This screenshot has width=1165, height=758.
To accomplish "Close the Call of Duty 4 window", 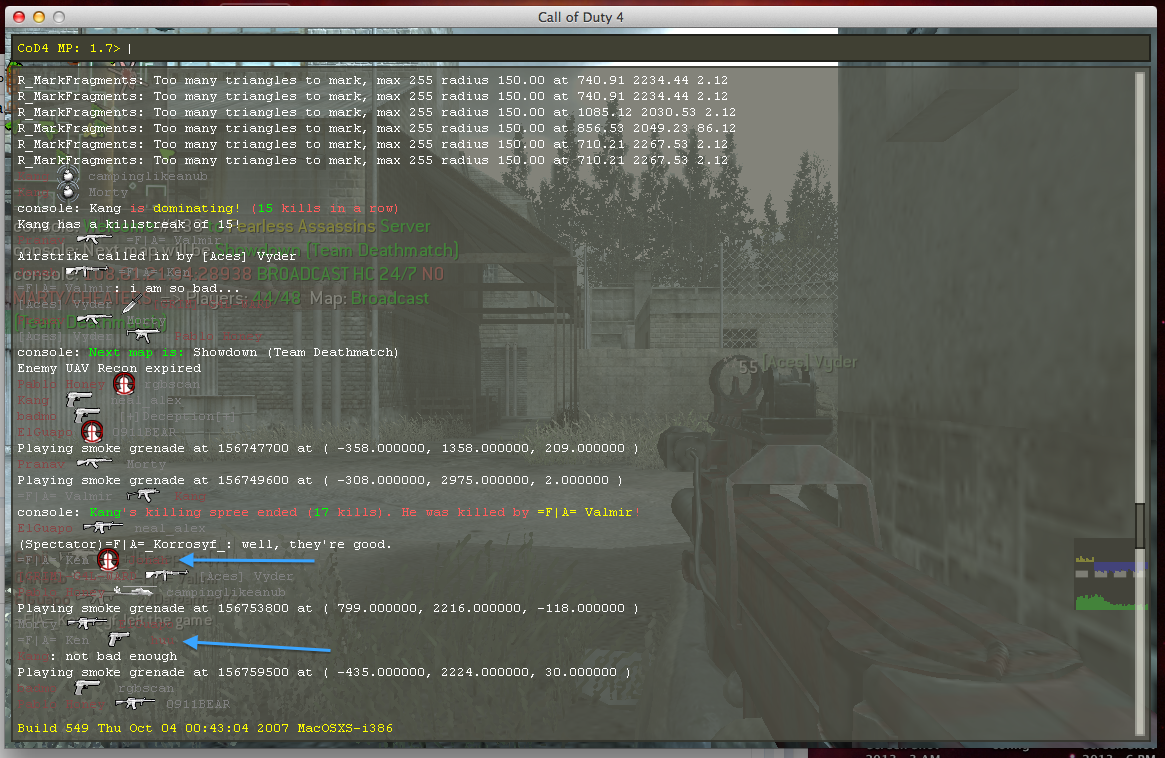I will tap(19, 17).
